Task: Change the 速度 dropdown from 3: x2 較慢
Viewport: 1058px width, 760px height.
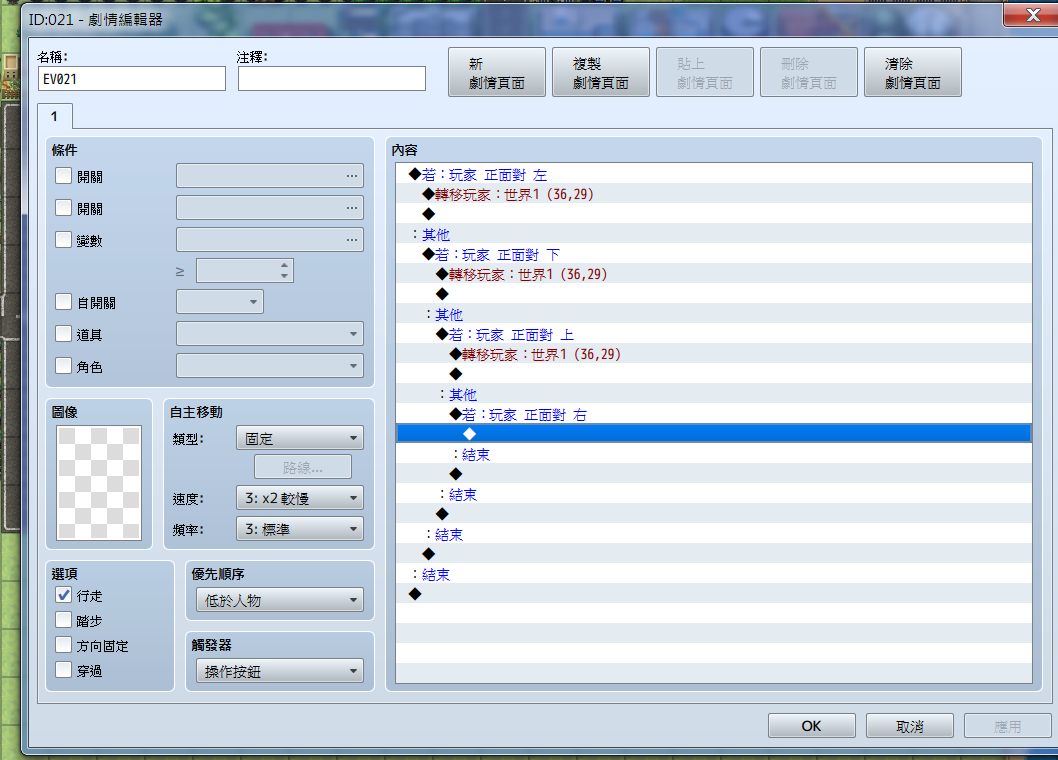Action: click(300, 498)
